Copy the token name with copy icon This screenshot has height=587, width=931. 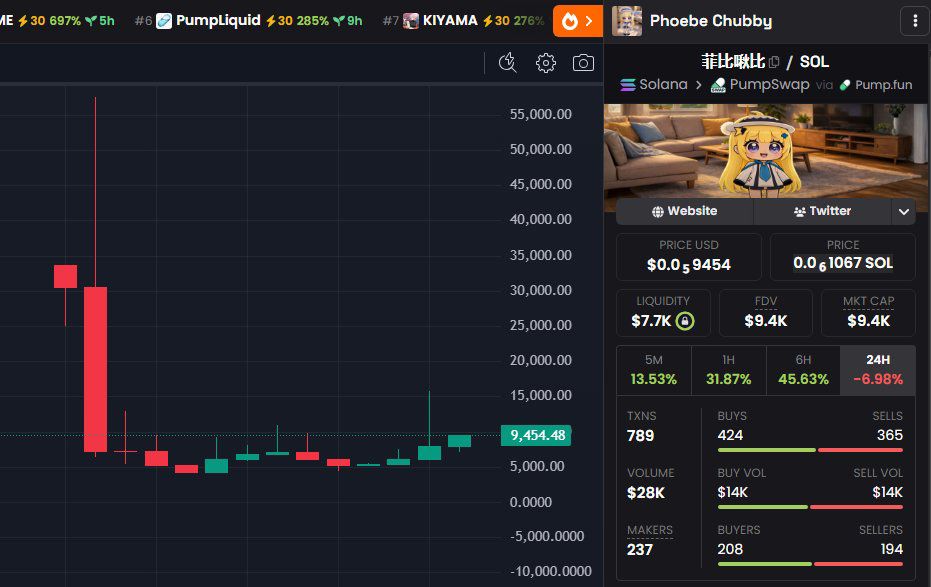click(774, 62)
